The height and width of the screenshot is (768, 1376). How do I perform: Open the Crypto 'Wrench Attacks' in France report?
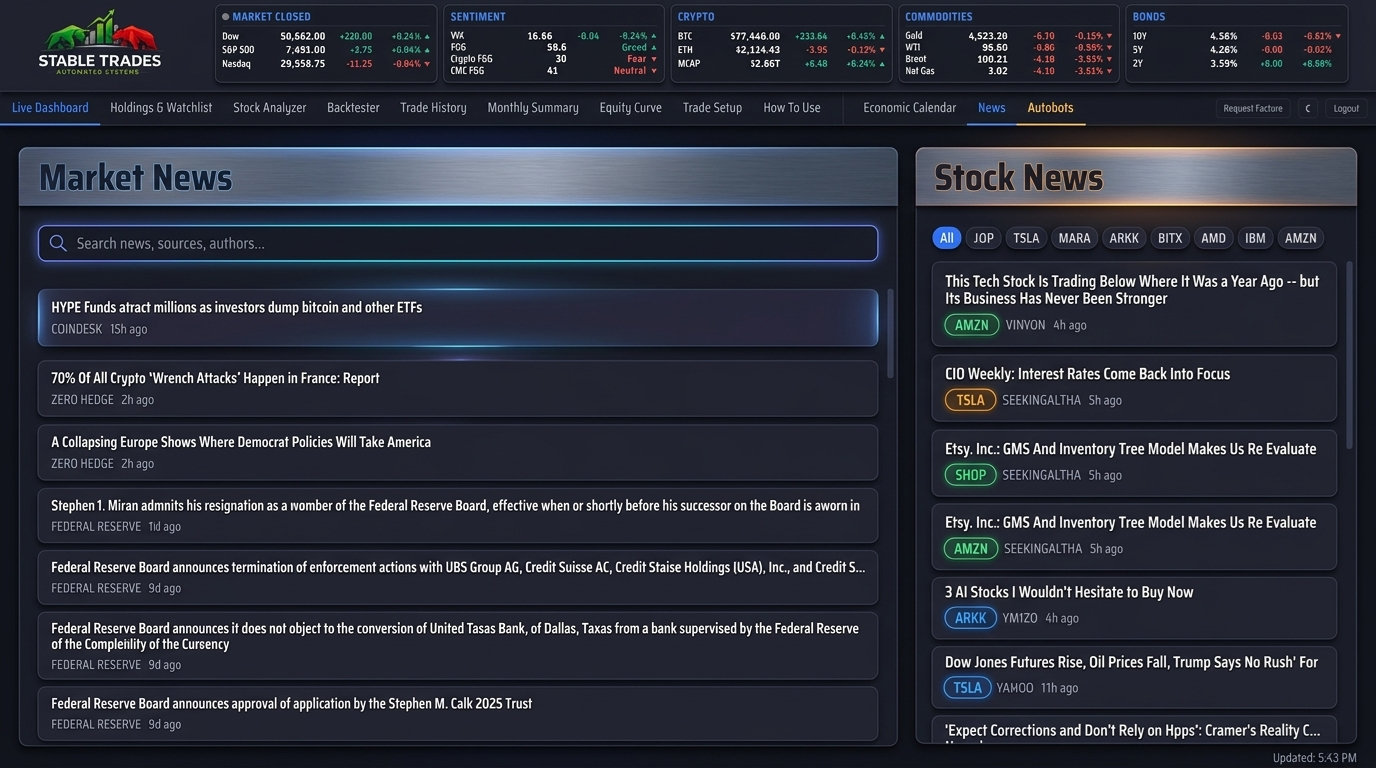click(x=458, y=388)
